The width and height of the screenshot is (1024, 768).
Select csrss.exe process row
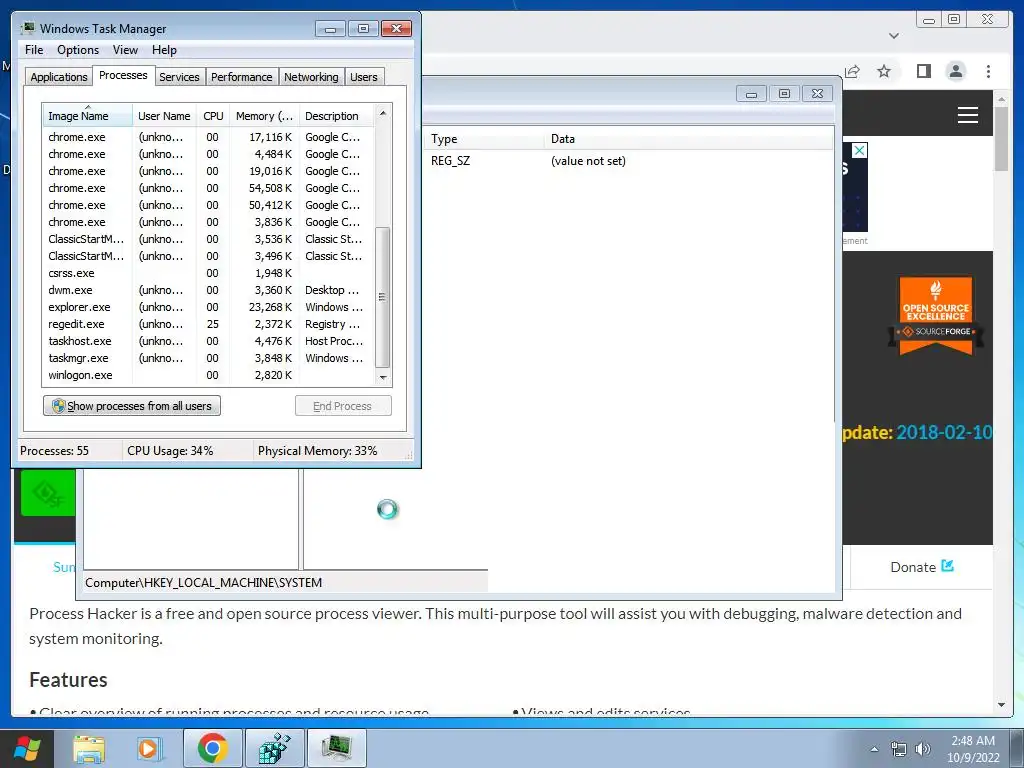[208, 273]
